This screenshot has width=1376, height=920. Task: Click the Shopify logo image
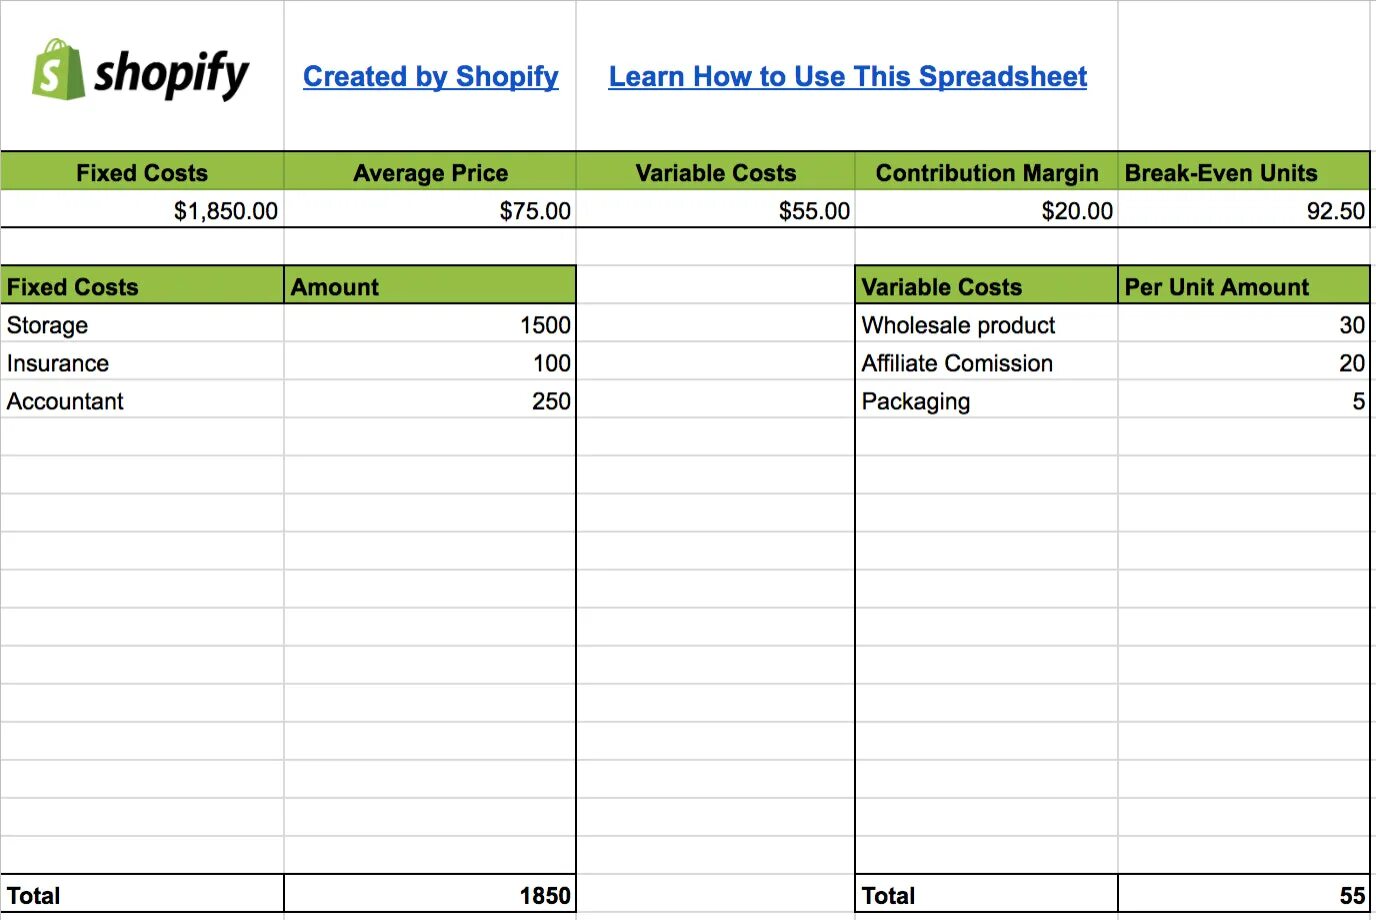pyautogui.click(x=141, y=70)
